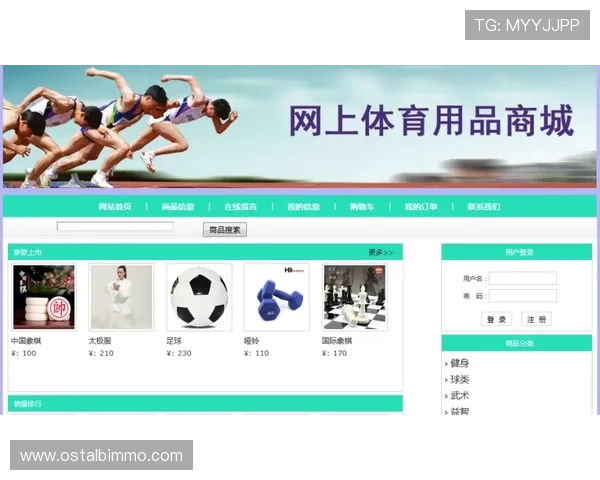Open the 哑铃 blue dumbbells image

point(277,297)
